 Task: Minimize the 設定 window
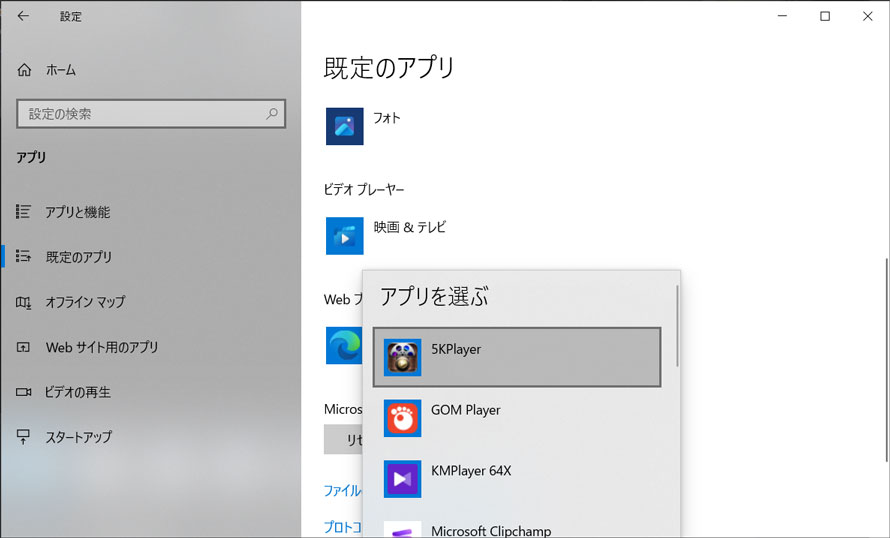[782, 16]
